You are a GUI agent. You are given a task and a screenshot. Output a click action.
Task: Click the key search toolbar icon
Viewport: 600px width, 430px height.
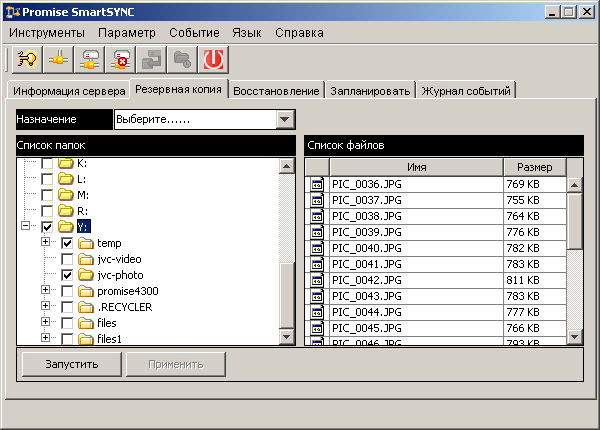27,59
